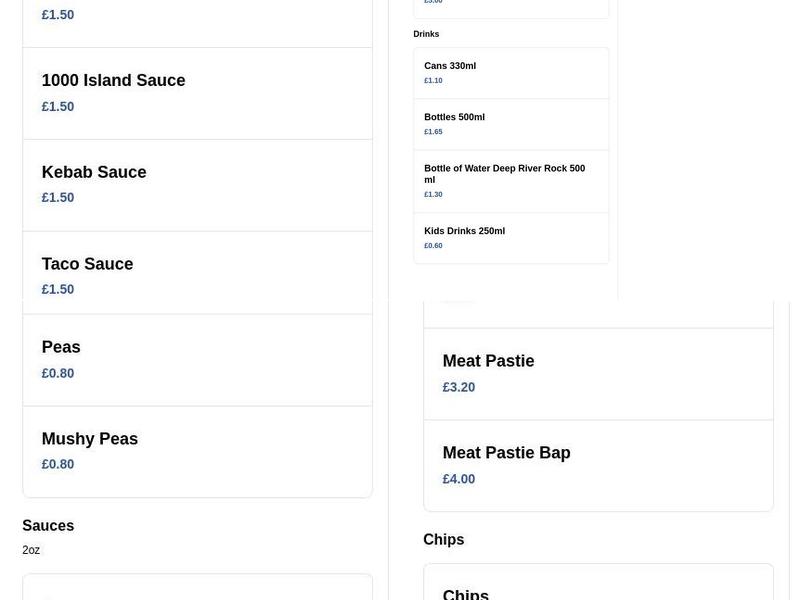Click the £4.00 price under Meat Pastie Bap
The width and height of the screenshot is (800, 600).
coord(458,478)
